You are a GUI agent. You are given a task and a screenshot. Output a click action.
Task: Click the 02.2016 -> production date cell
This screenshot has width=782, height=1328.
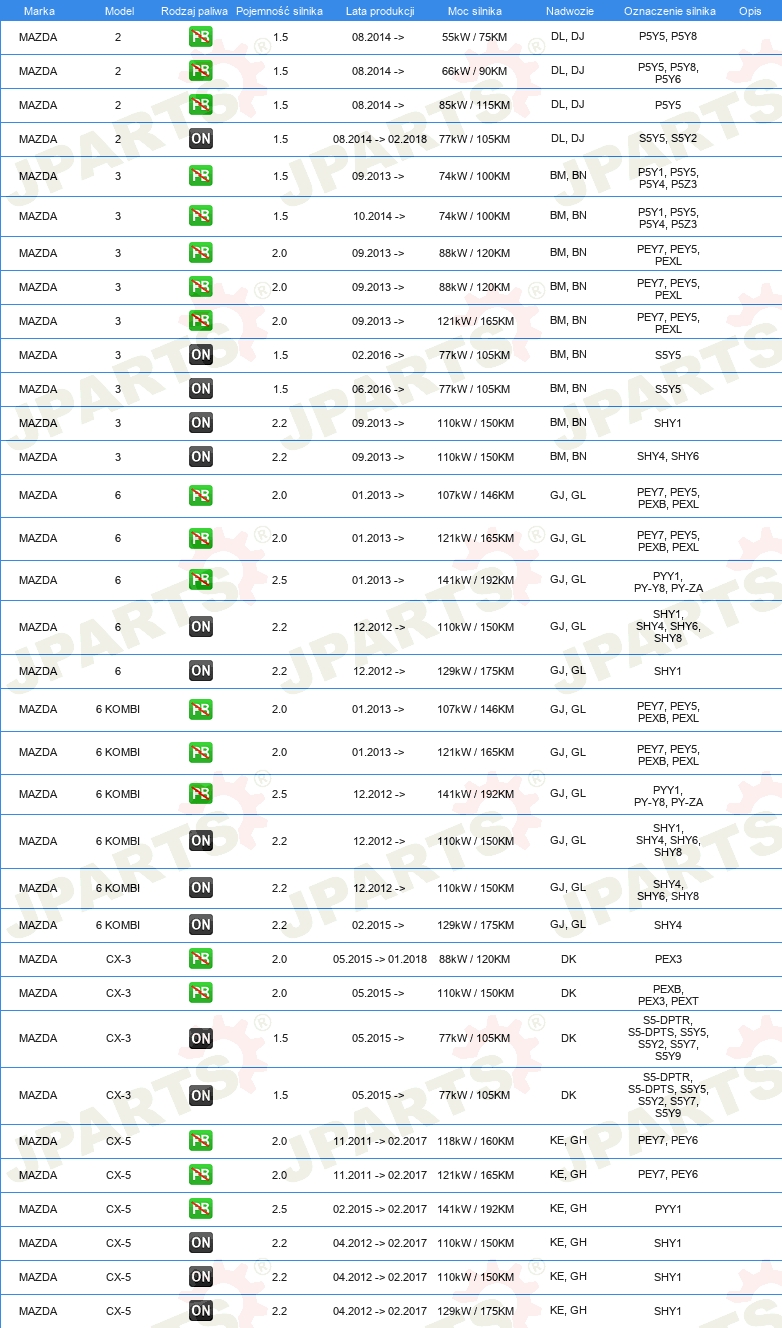[x=380, y=355]
